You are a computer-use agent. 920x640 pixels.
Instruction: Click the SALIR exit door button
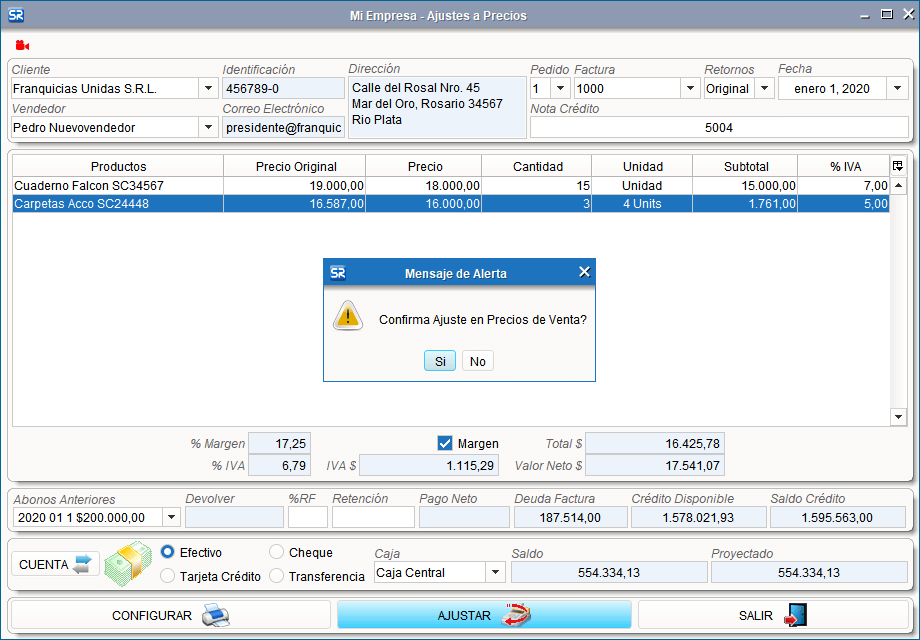tap(773, 615)
